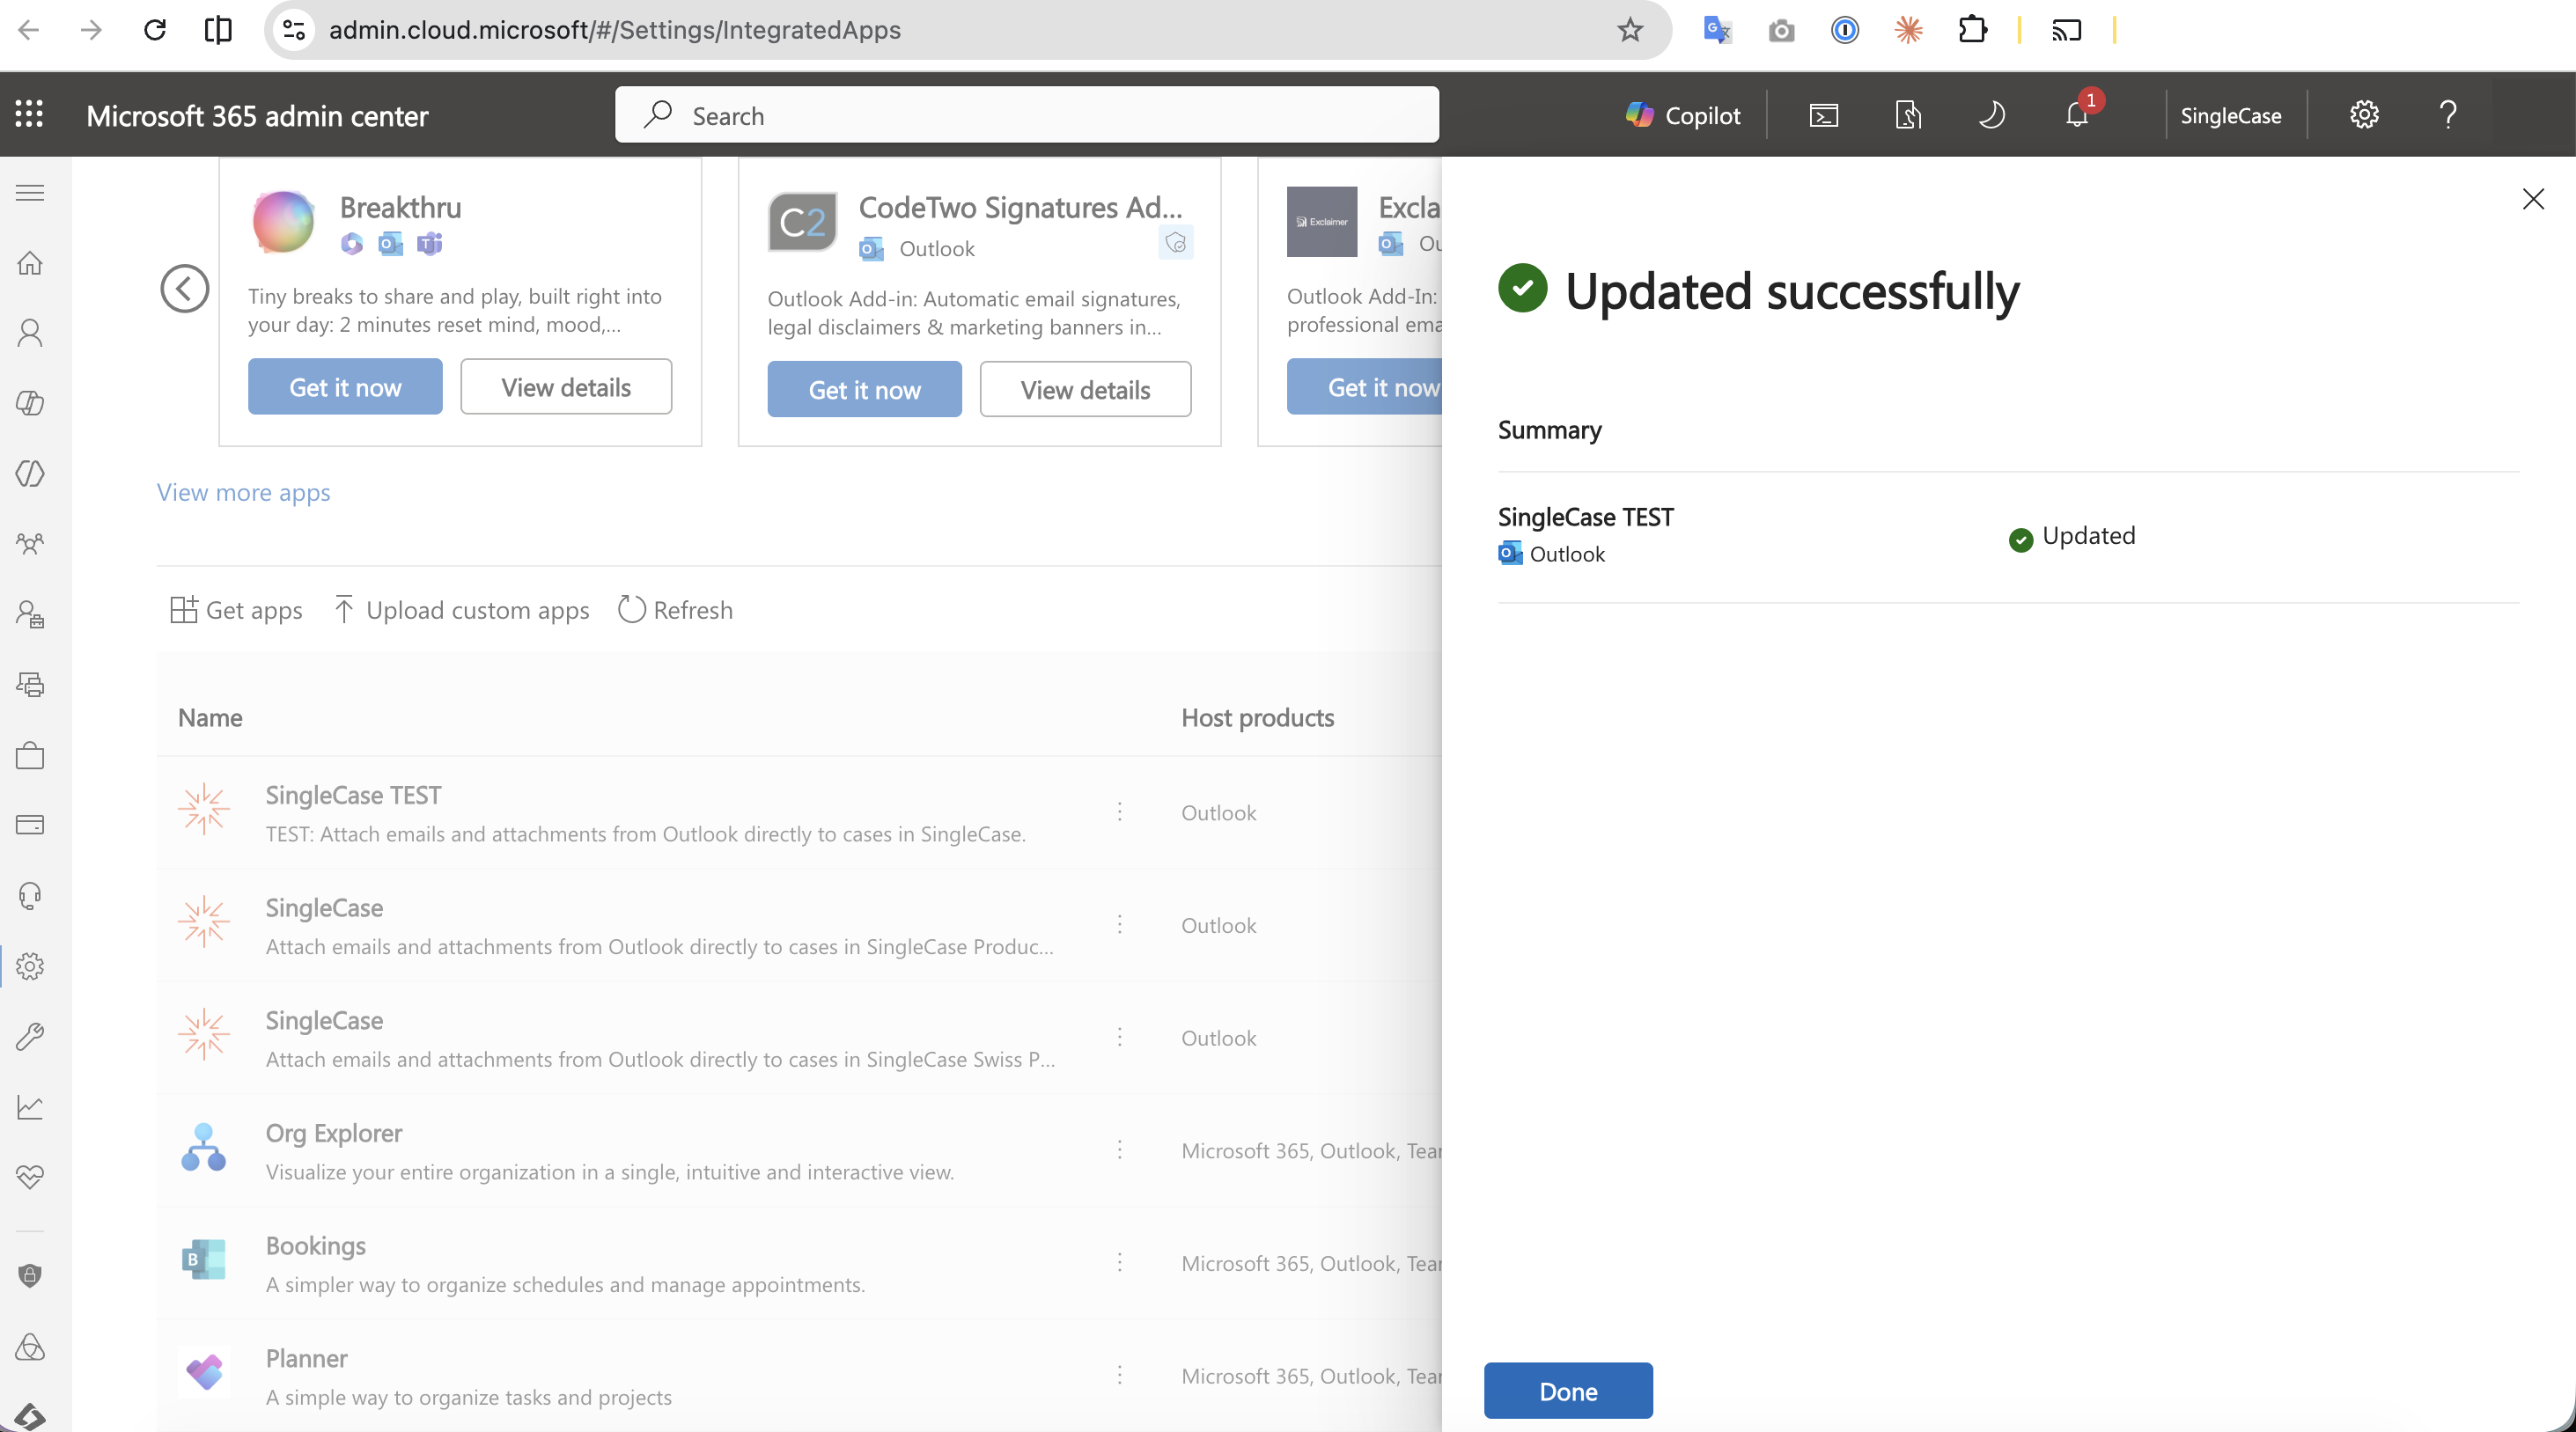Open Security shield icon in the sidebar

click(x=30, y=1275)
